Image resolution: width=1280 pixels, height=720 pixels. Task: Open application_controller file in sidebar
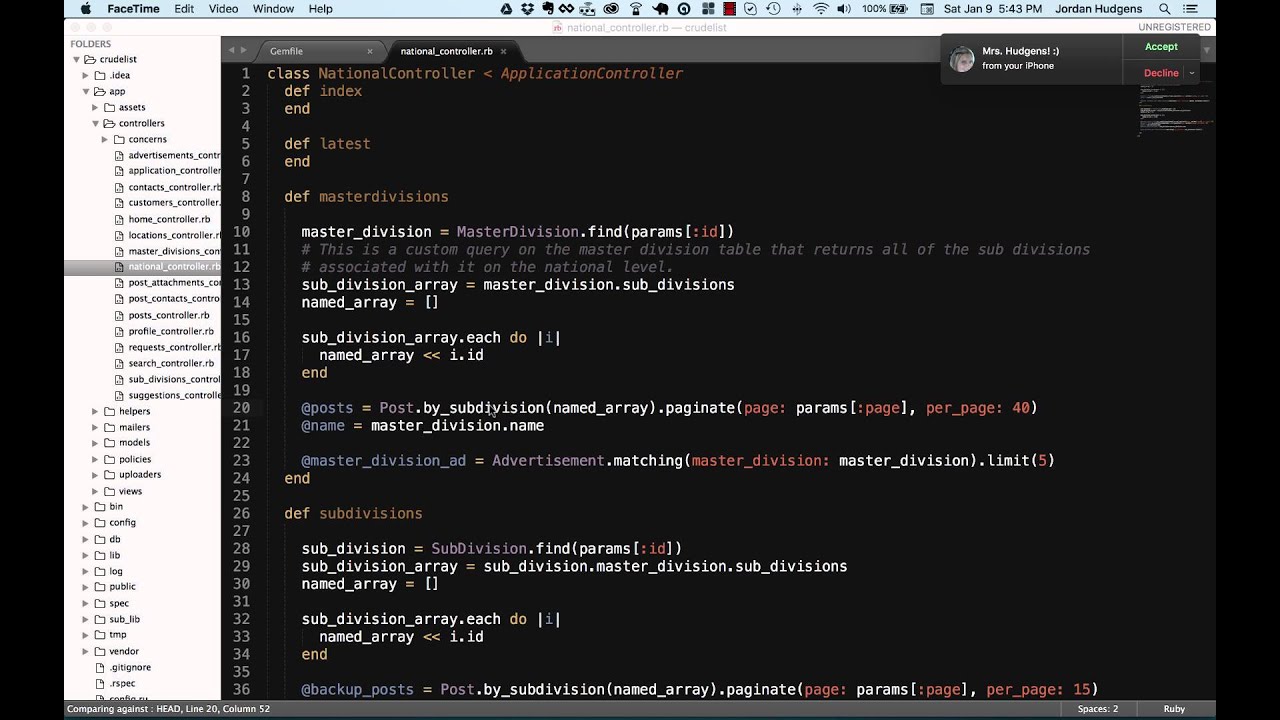click(x=174, y=171)
